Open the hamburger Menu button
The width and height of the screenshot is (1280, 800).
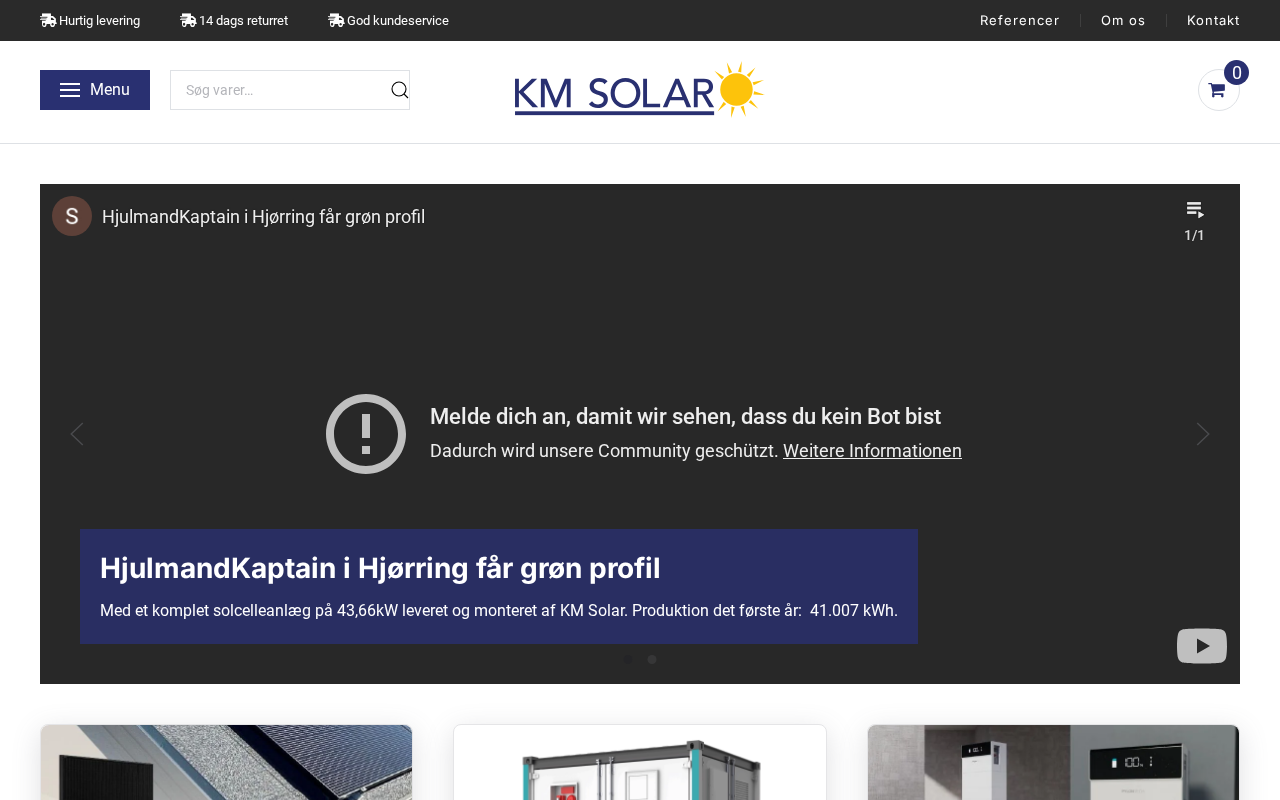(x=95, y=90)
